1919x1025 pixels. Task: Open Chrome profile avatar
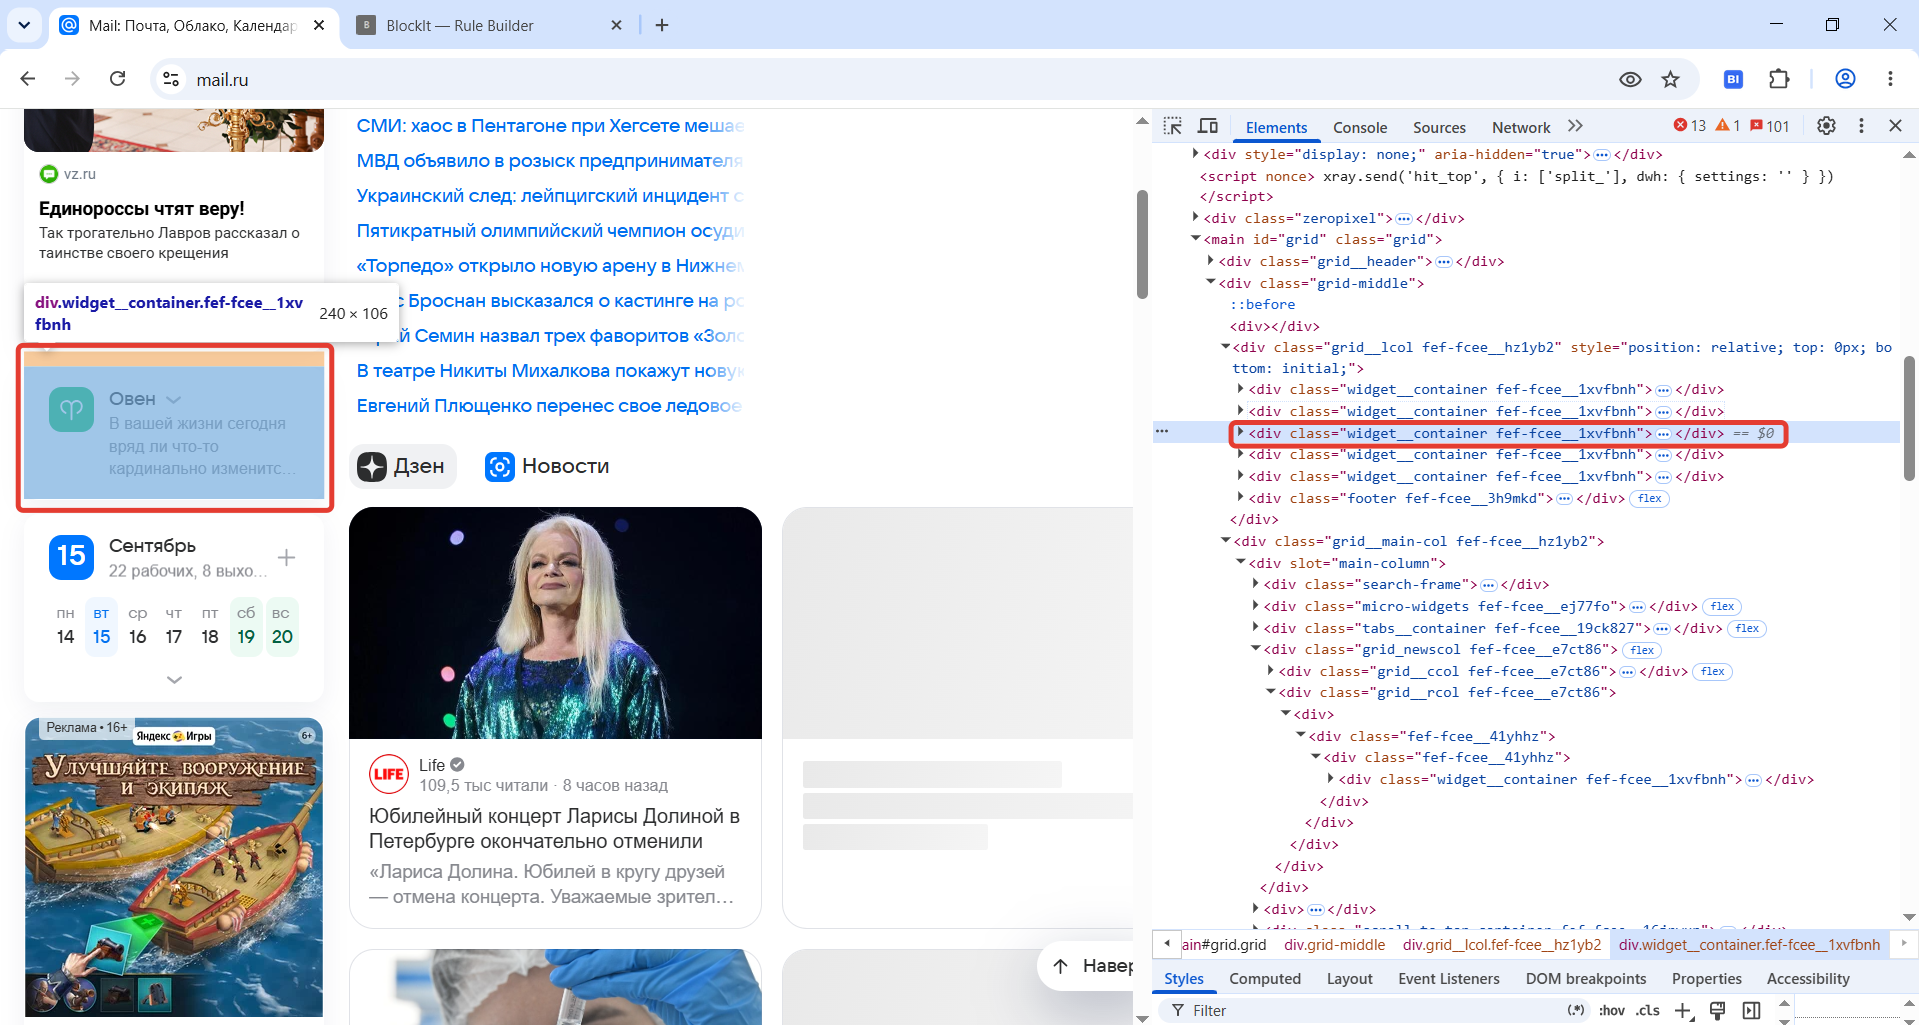click(x=1846, y=79)
